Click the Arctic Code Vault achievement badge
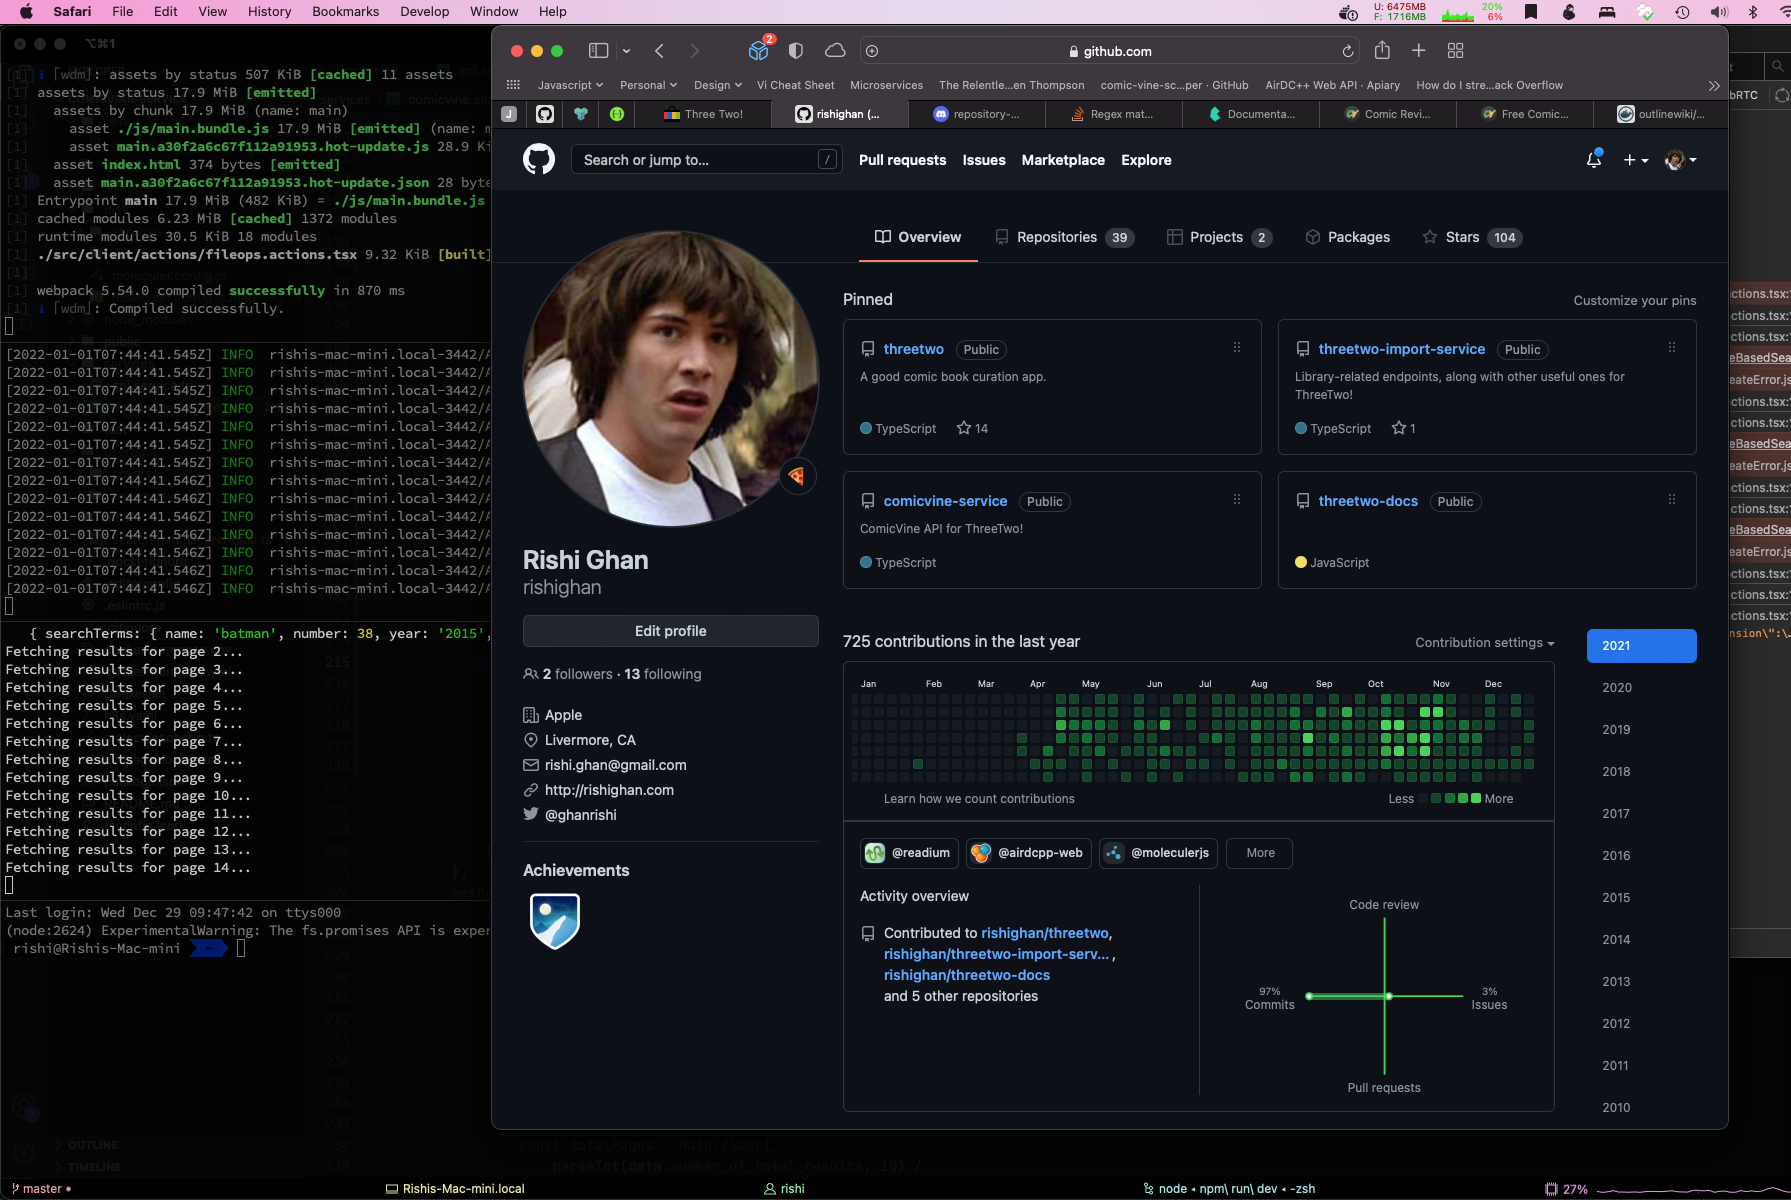 555,921
